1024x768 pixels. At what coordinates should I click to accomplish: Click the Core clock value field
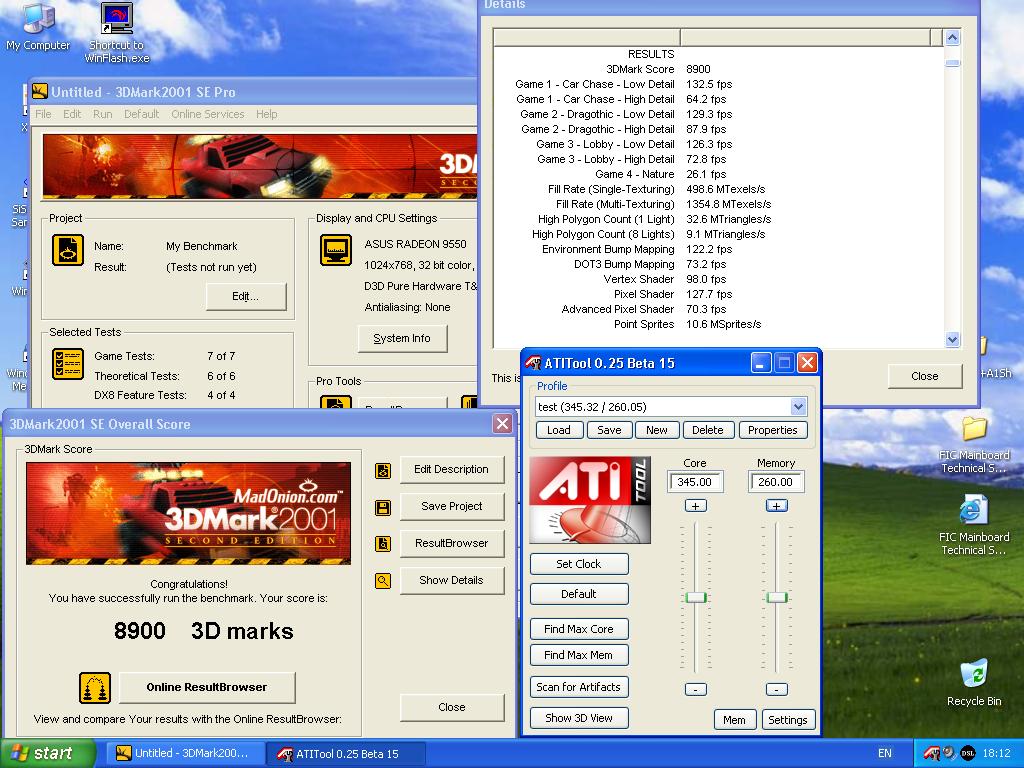pyautogui.click(x=695, y=482)
